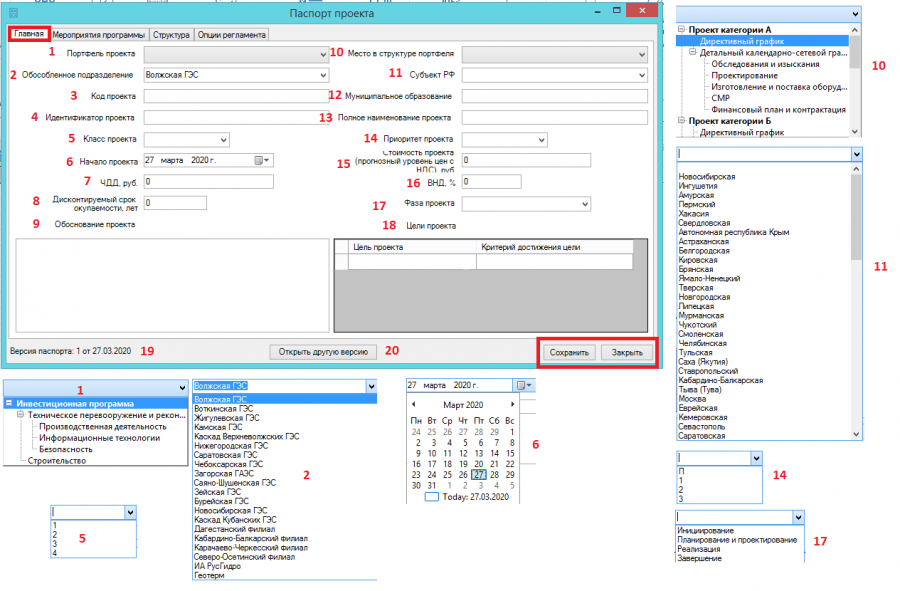Switch to Мероприятия программы tab
The height and width of the screenshot is (591, 900).
(99, 35)
